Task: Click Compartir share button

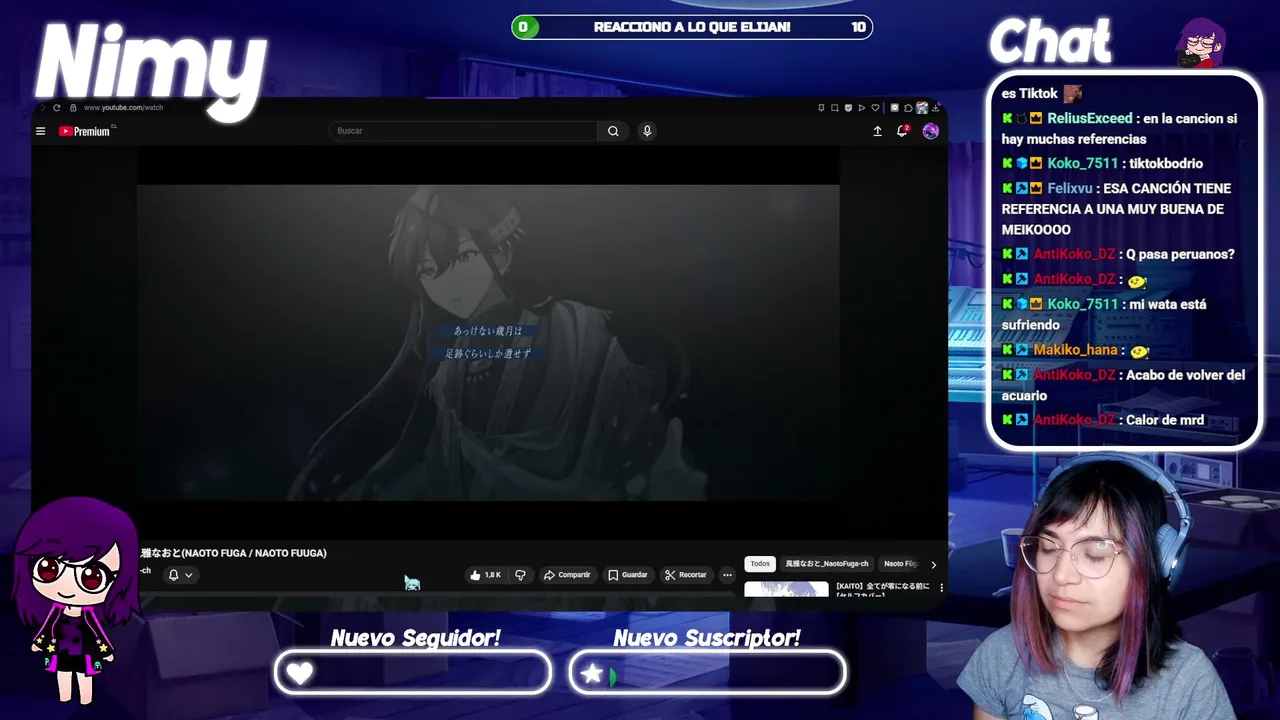Action: (567, 575)
